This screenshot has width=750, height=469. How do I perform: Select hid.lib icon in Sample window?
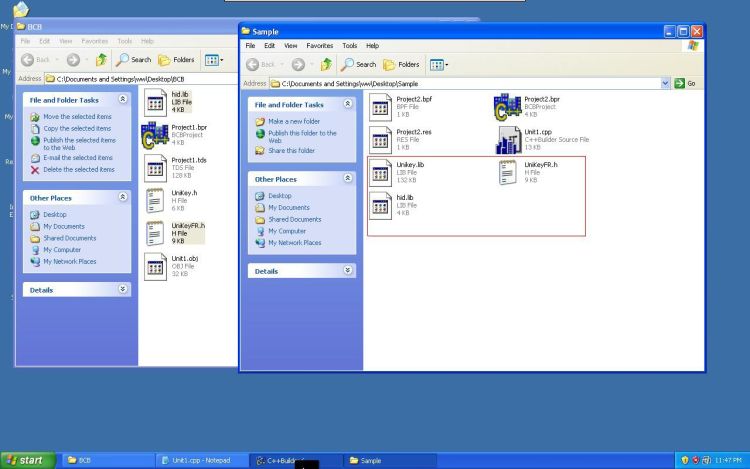click(380, 206)
